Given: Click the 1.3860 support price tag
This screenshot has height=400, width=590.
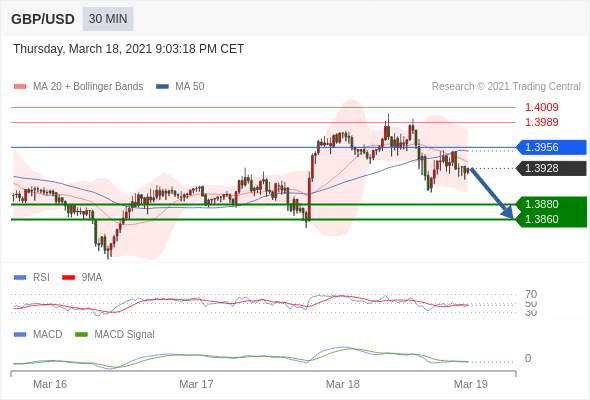Looking at the screenshot, I should point(552,219).
